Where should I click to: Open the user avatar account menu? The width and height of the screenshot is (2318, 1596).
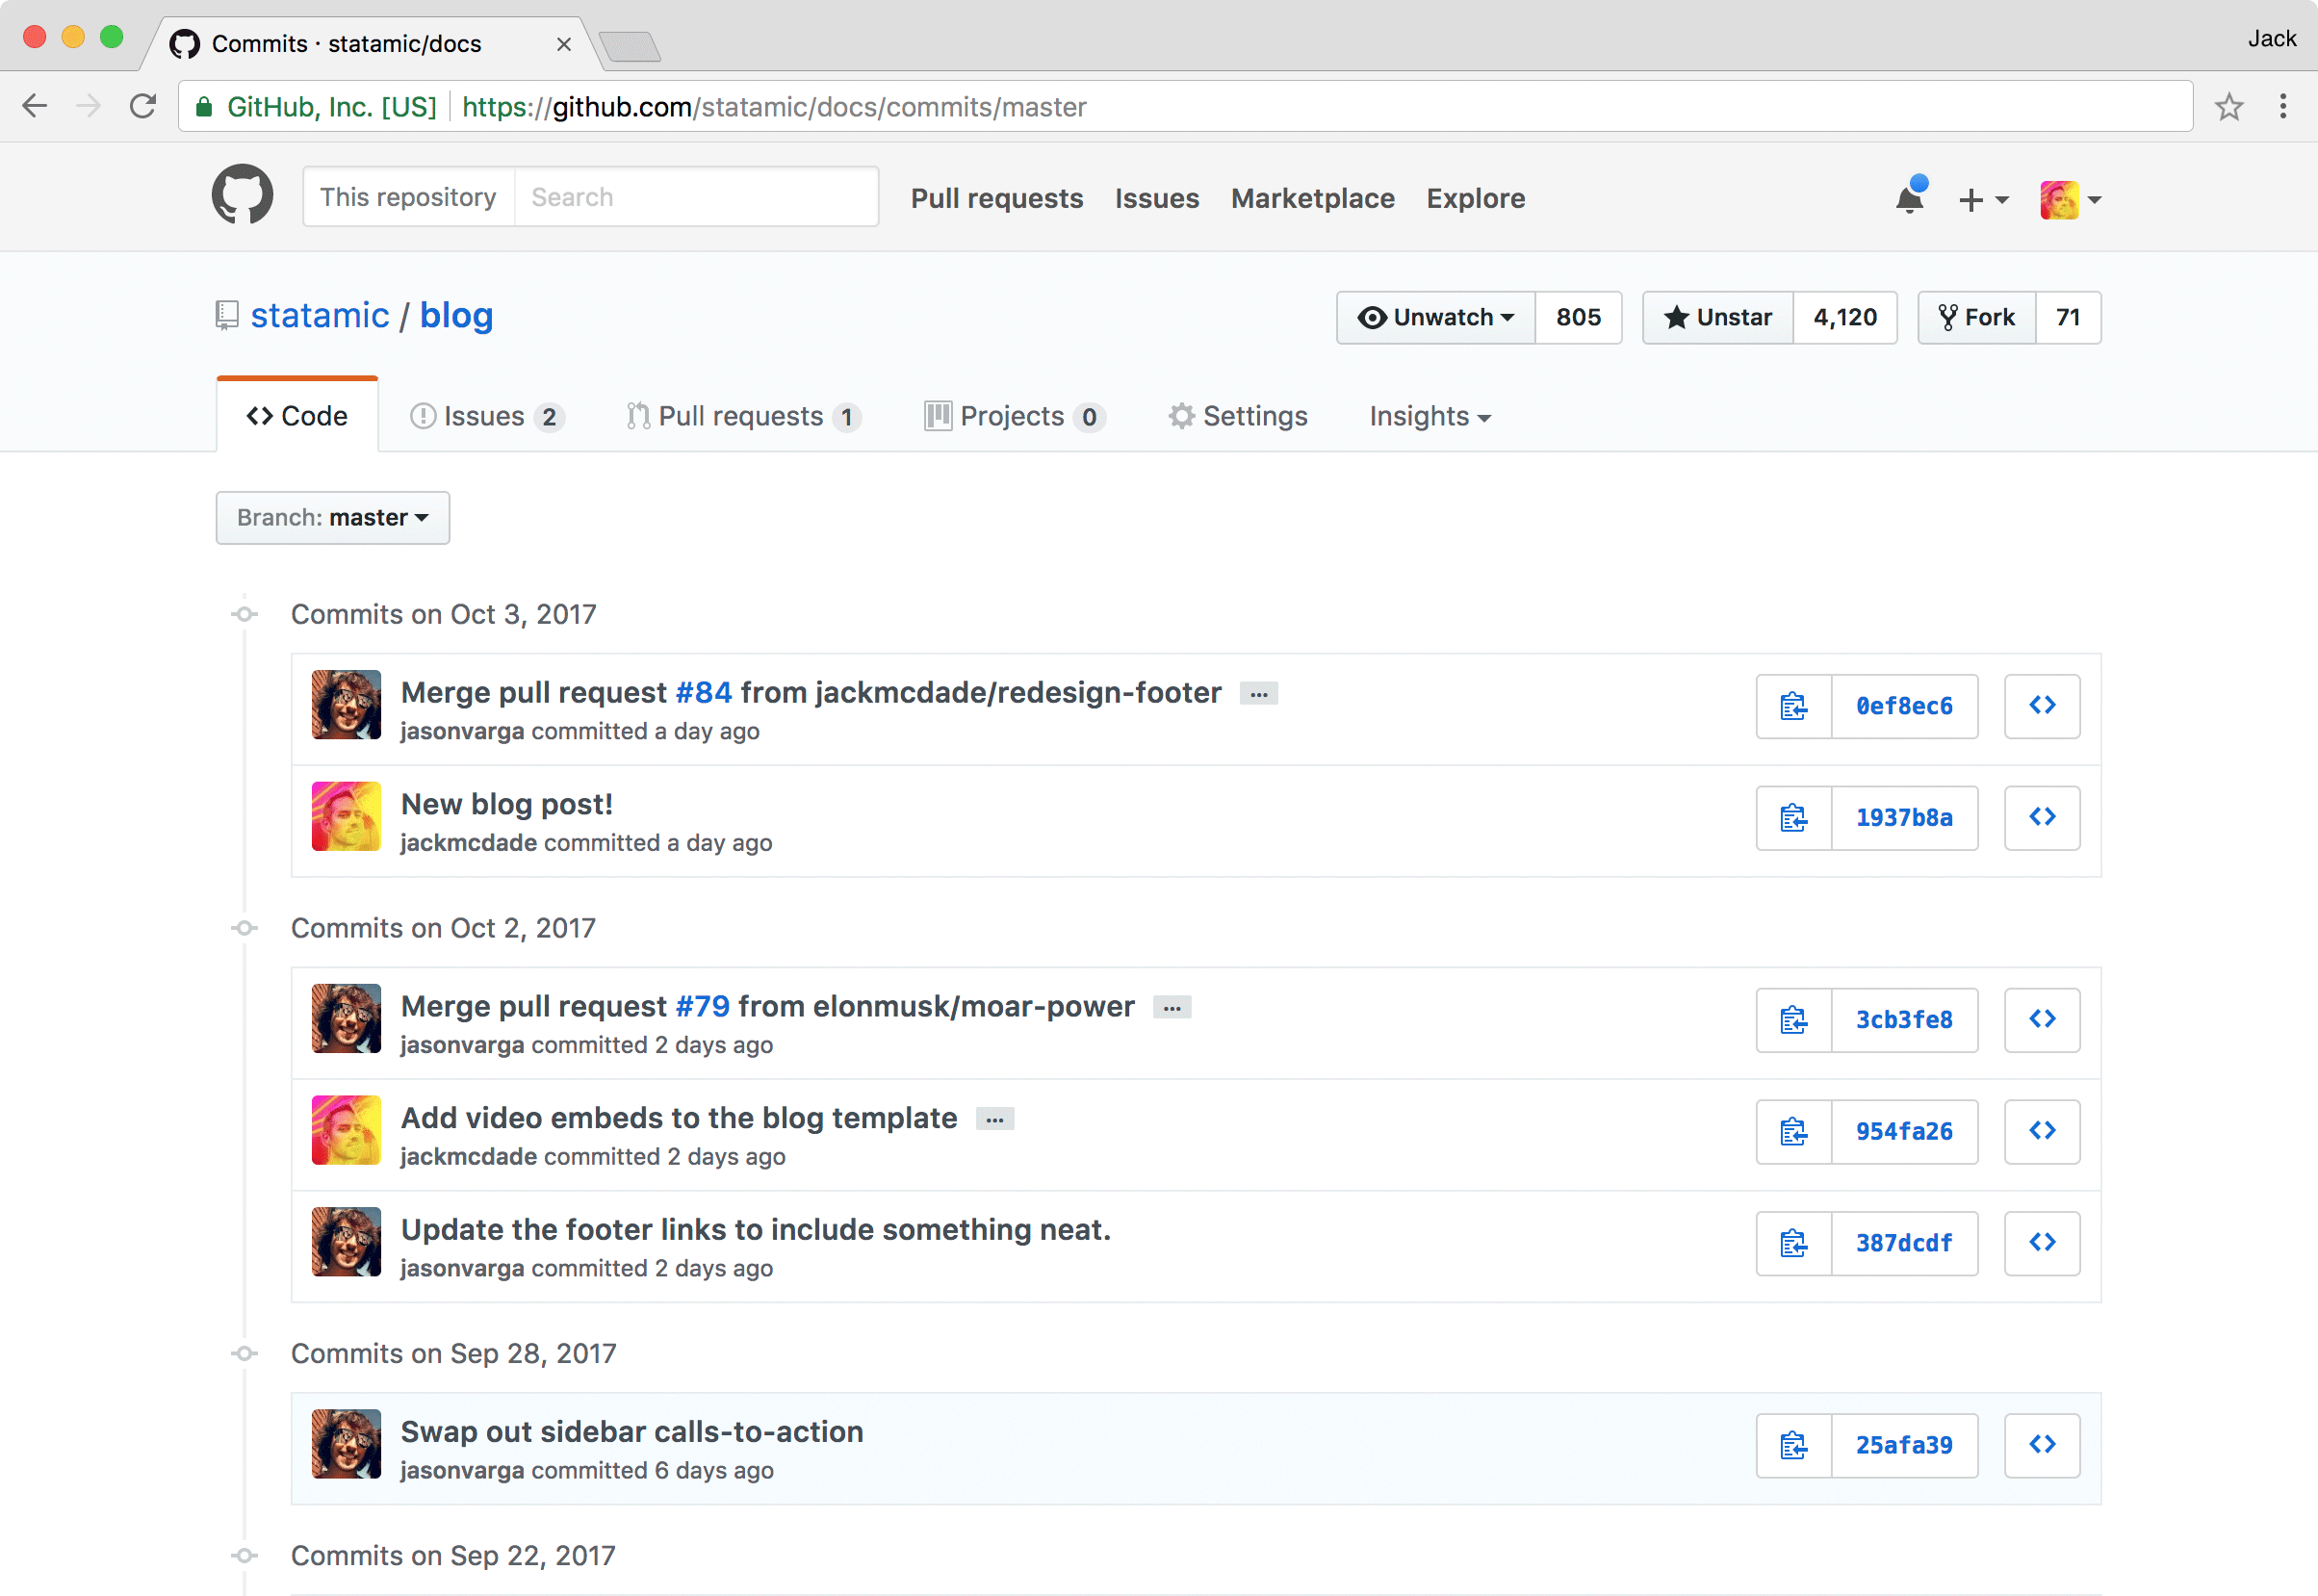click(2070, 199)
